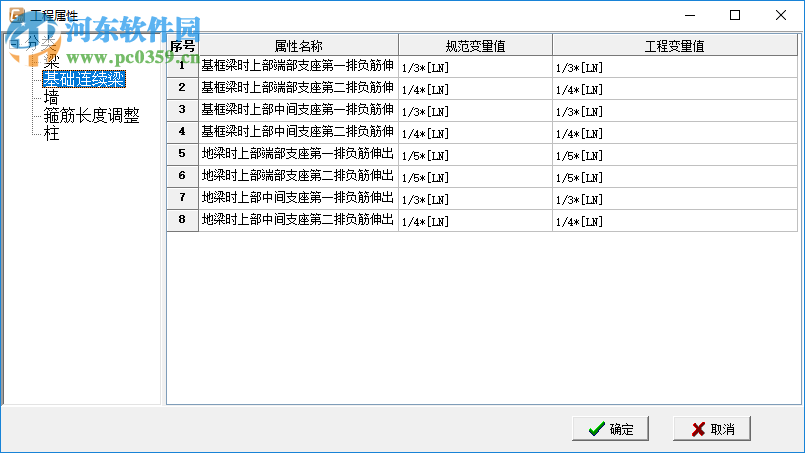Edit row 3 工程变量值 cell
Screen dimensions: 805x453
pos(675,111)
